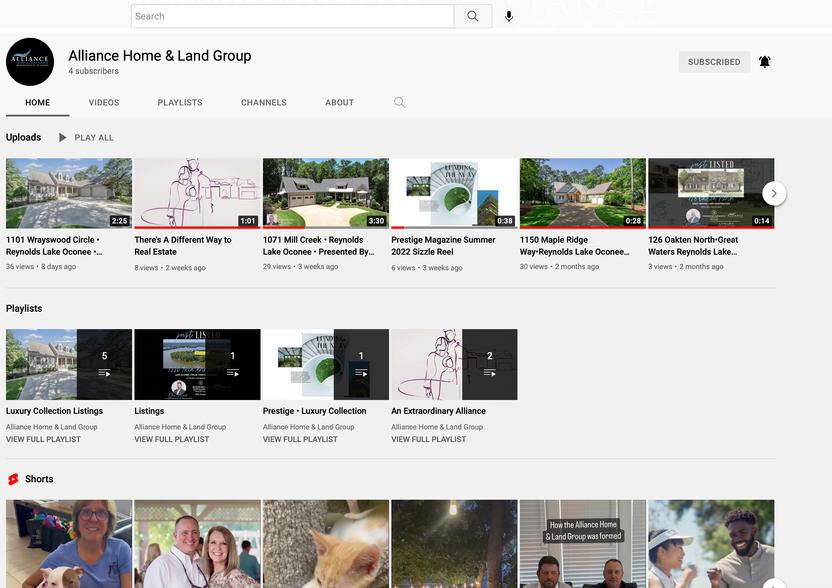832x588 pixels.
Task: Click queue icon on Prestige playlist
Action: (361, 373)
